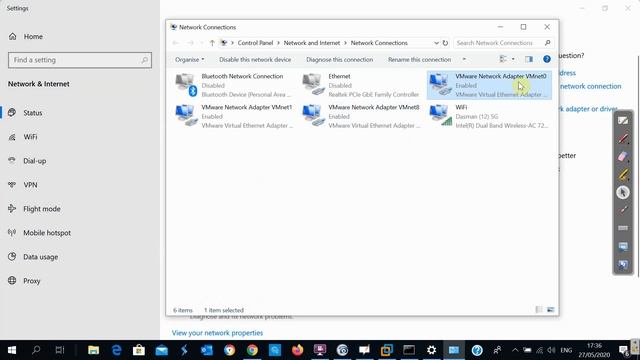Image resolution: width=640 pixels, height=360 pixels.
Task: Expand the chevron after Network and Internet breadcrumb
Action: (x=346, y=43)
